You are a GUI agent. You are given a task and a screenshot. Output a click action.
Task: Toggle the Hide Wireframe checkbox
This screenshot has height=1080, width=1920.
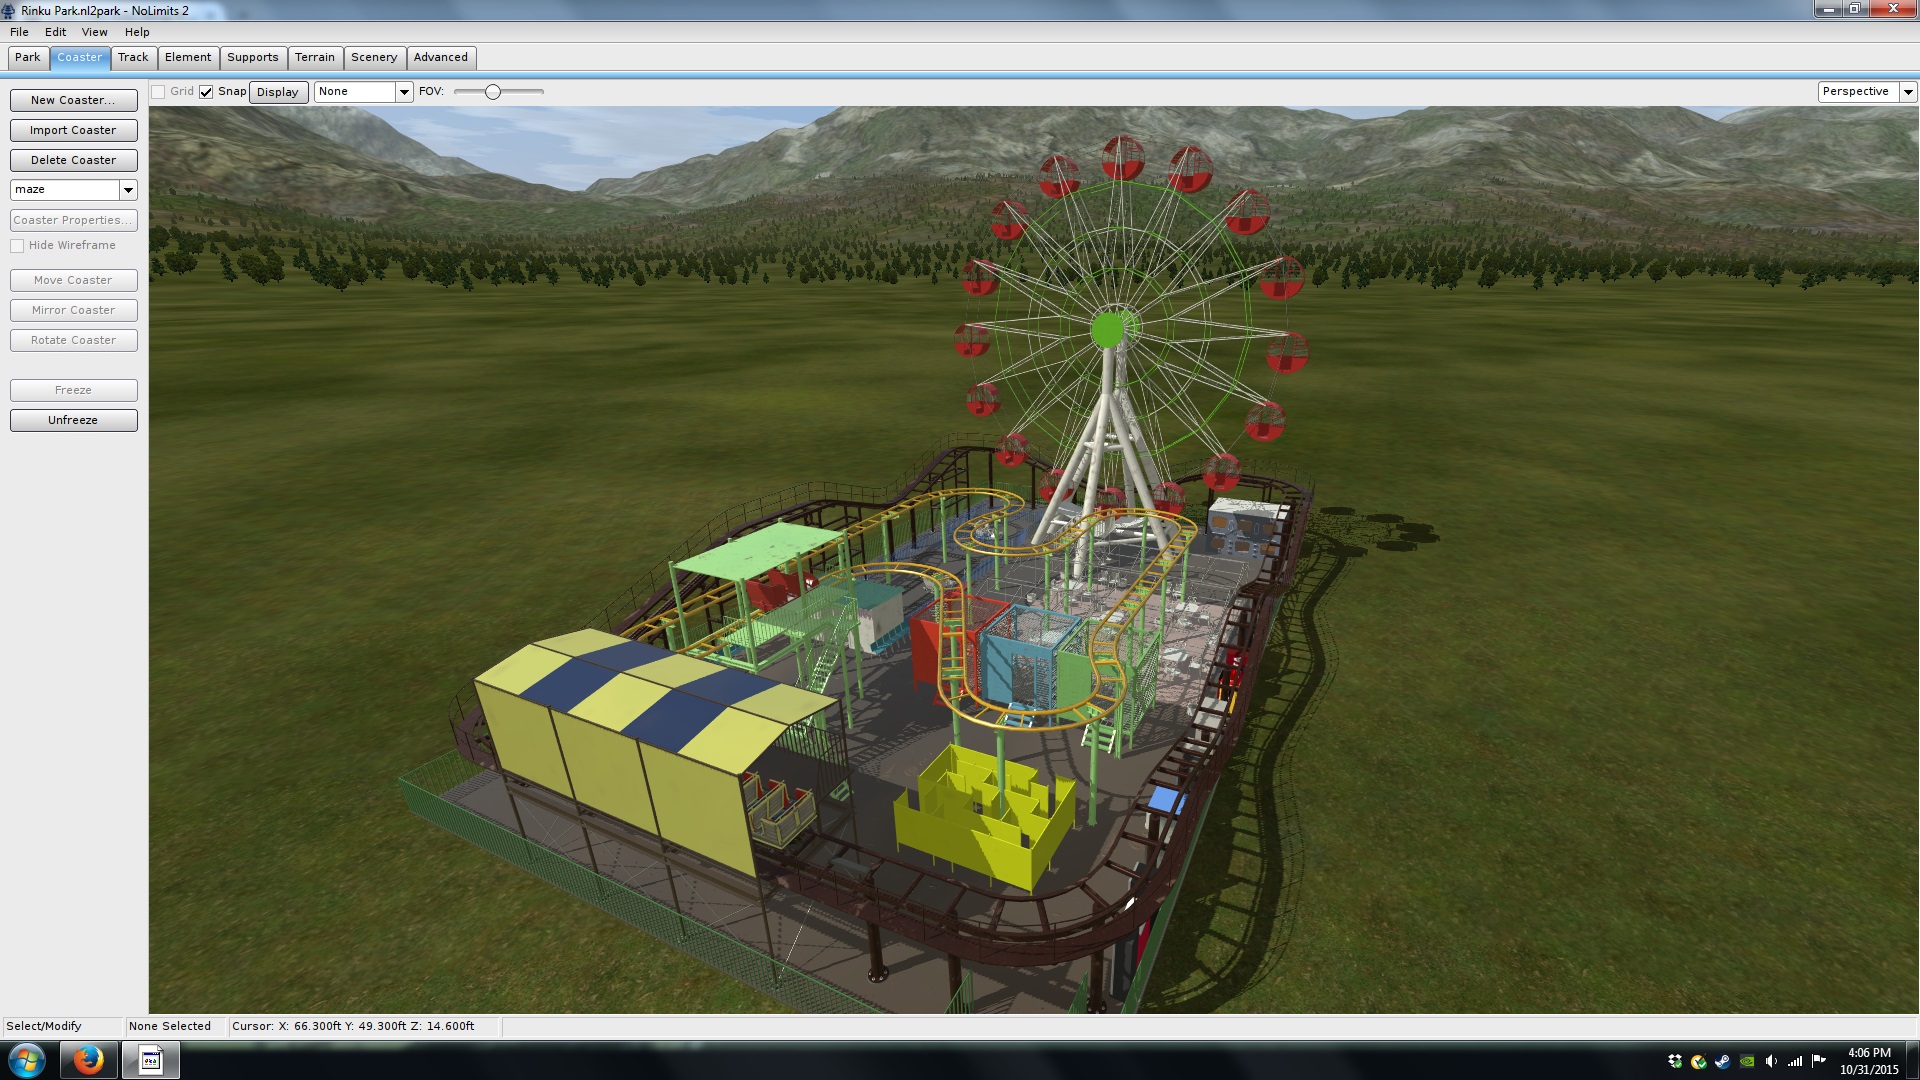tap(17, 246)
